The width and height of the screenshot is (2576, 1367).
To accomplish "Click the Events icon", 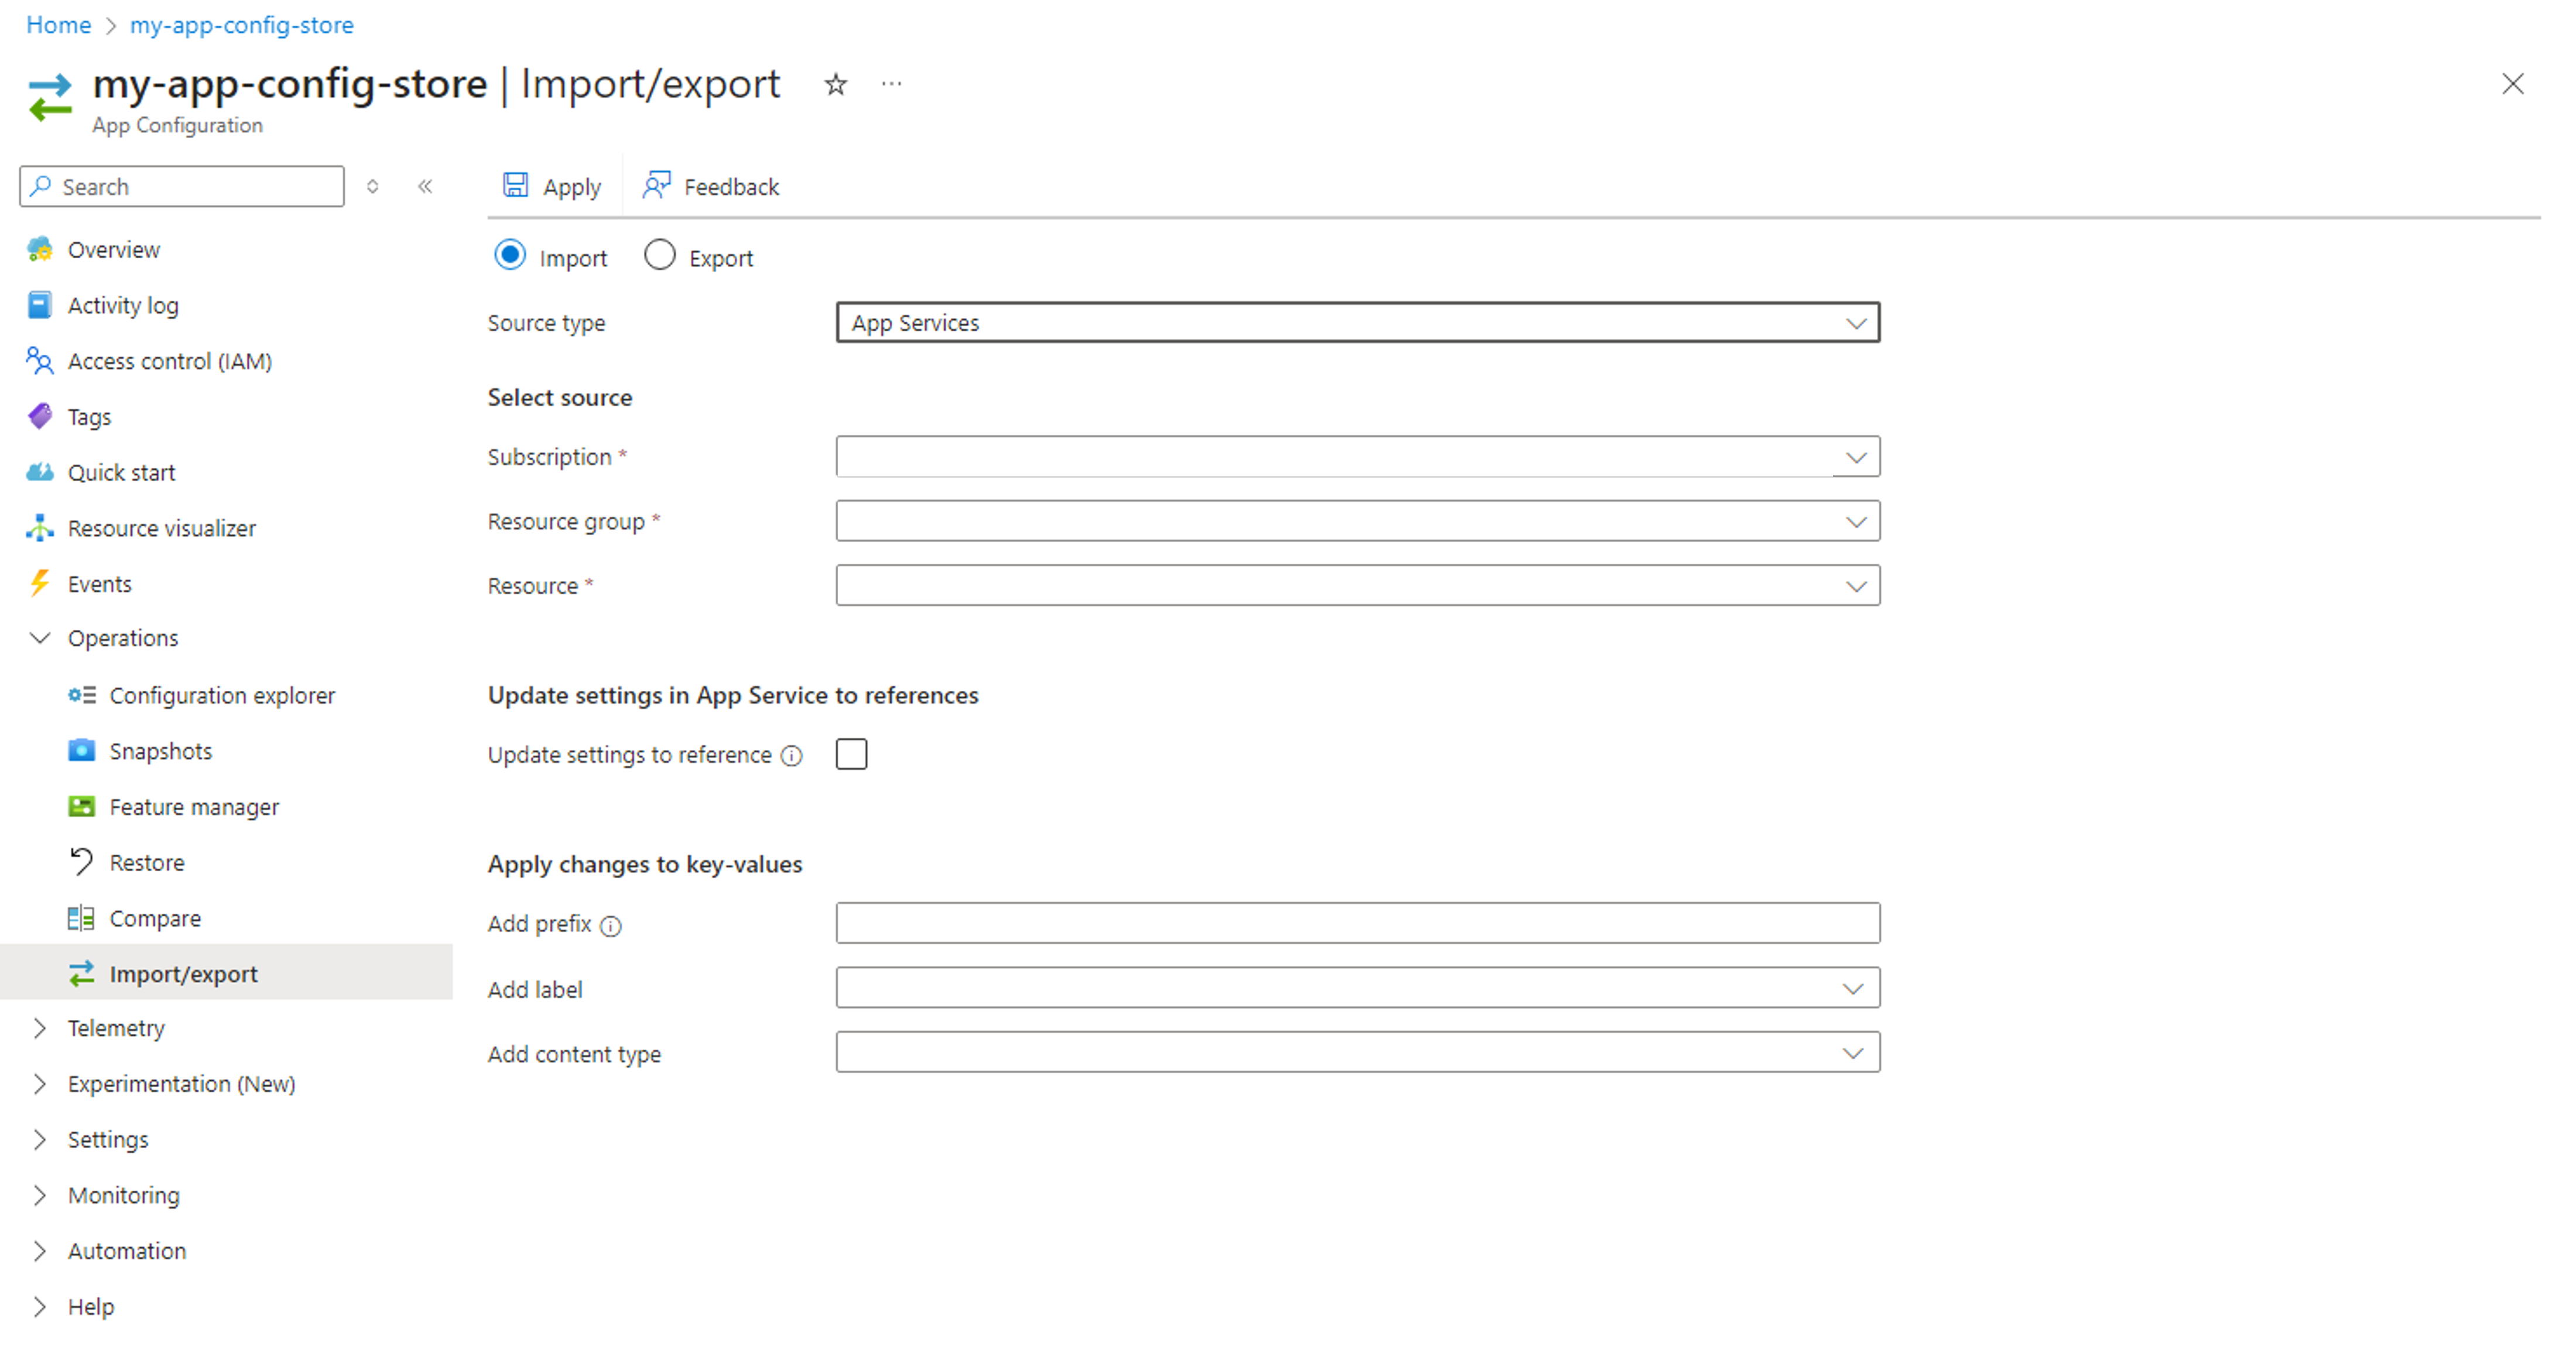I will point(43,583).
